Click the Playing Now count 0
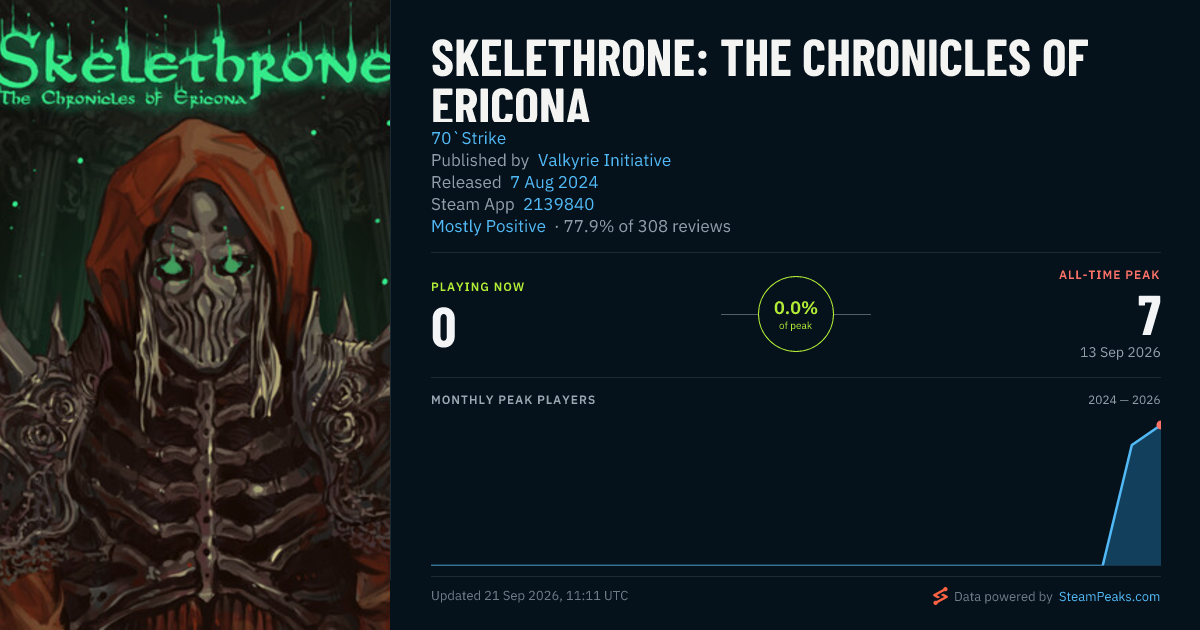 click(444, 328)
